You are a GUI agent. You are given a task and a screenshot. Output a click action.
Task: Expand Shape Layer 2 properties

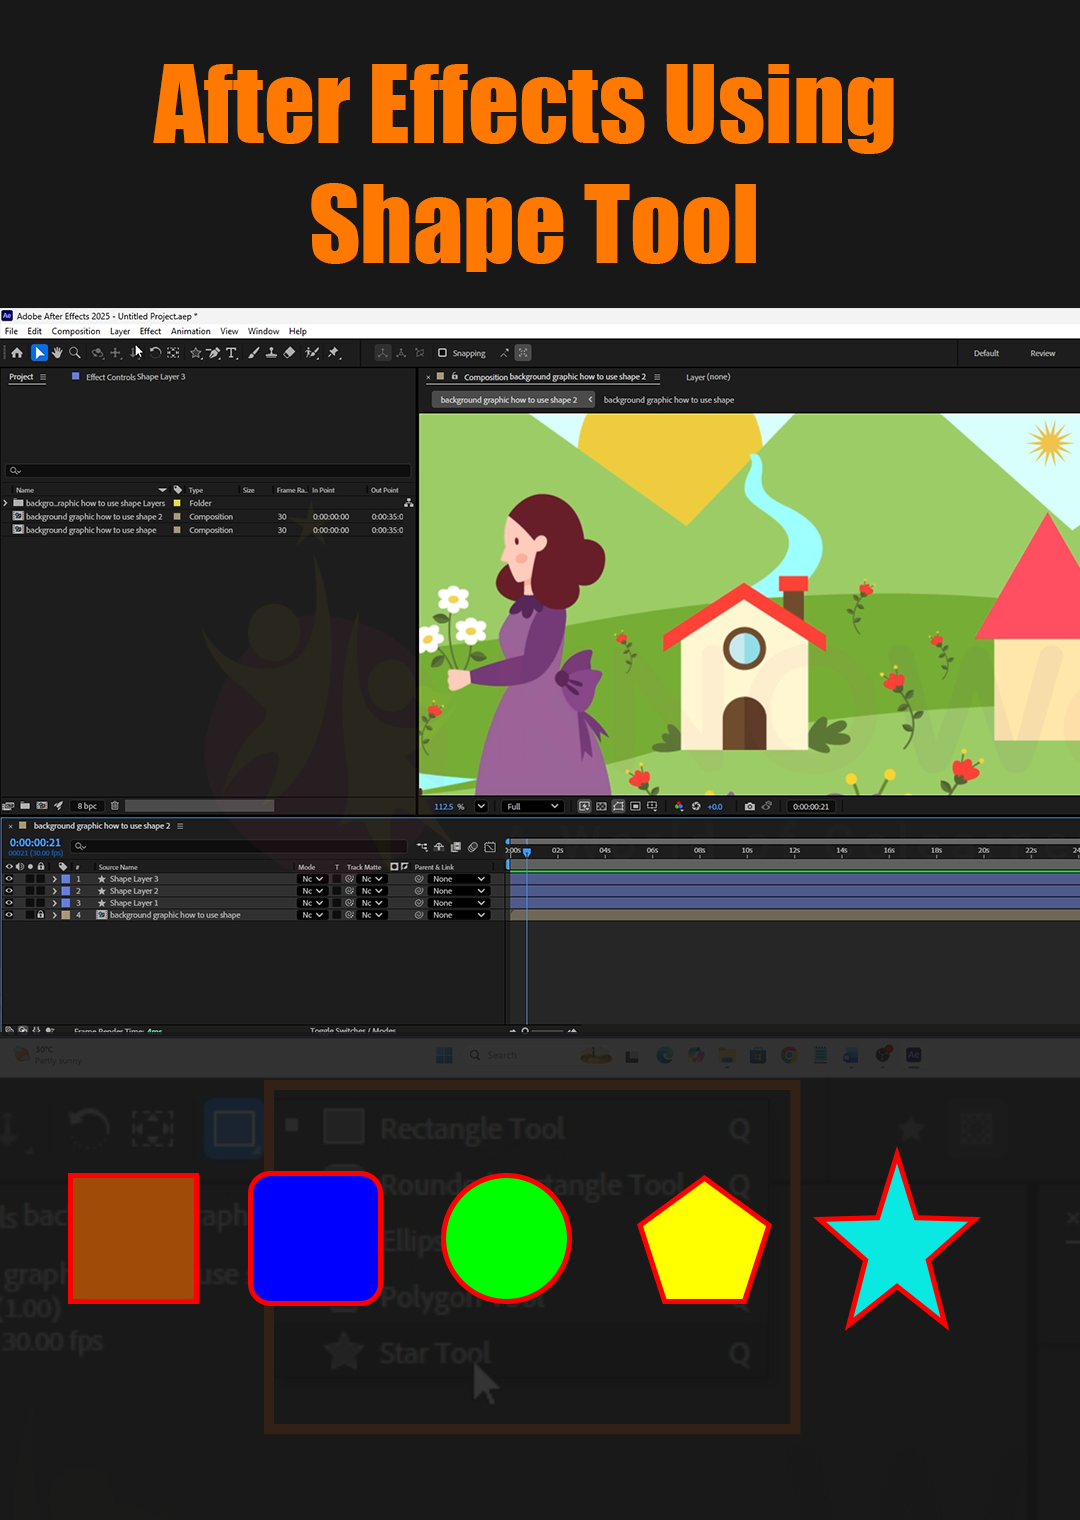55,891
